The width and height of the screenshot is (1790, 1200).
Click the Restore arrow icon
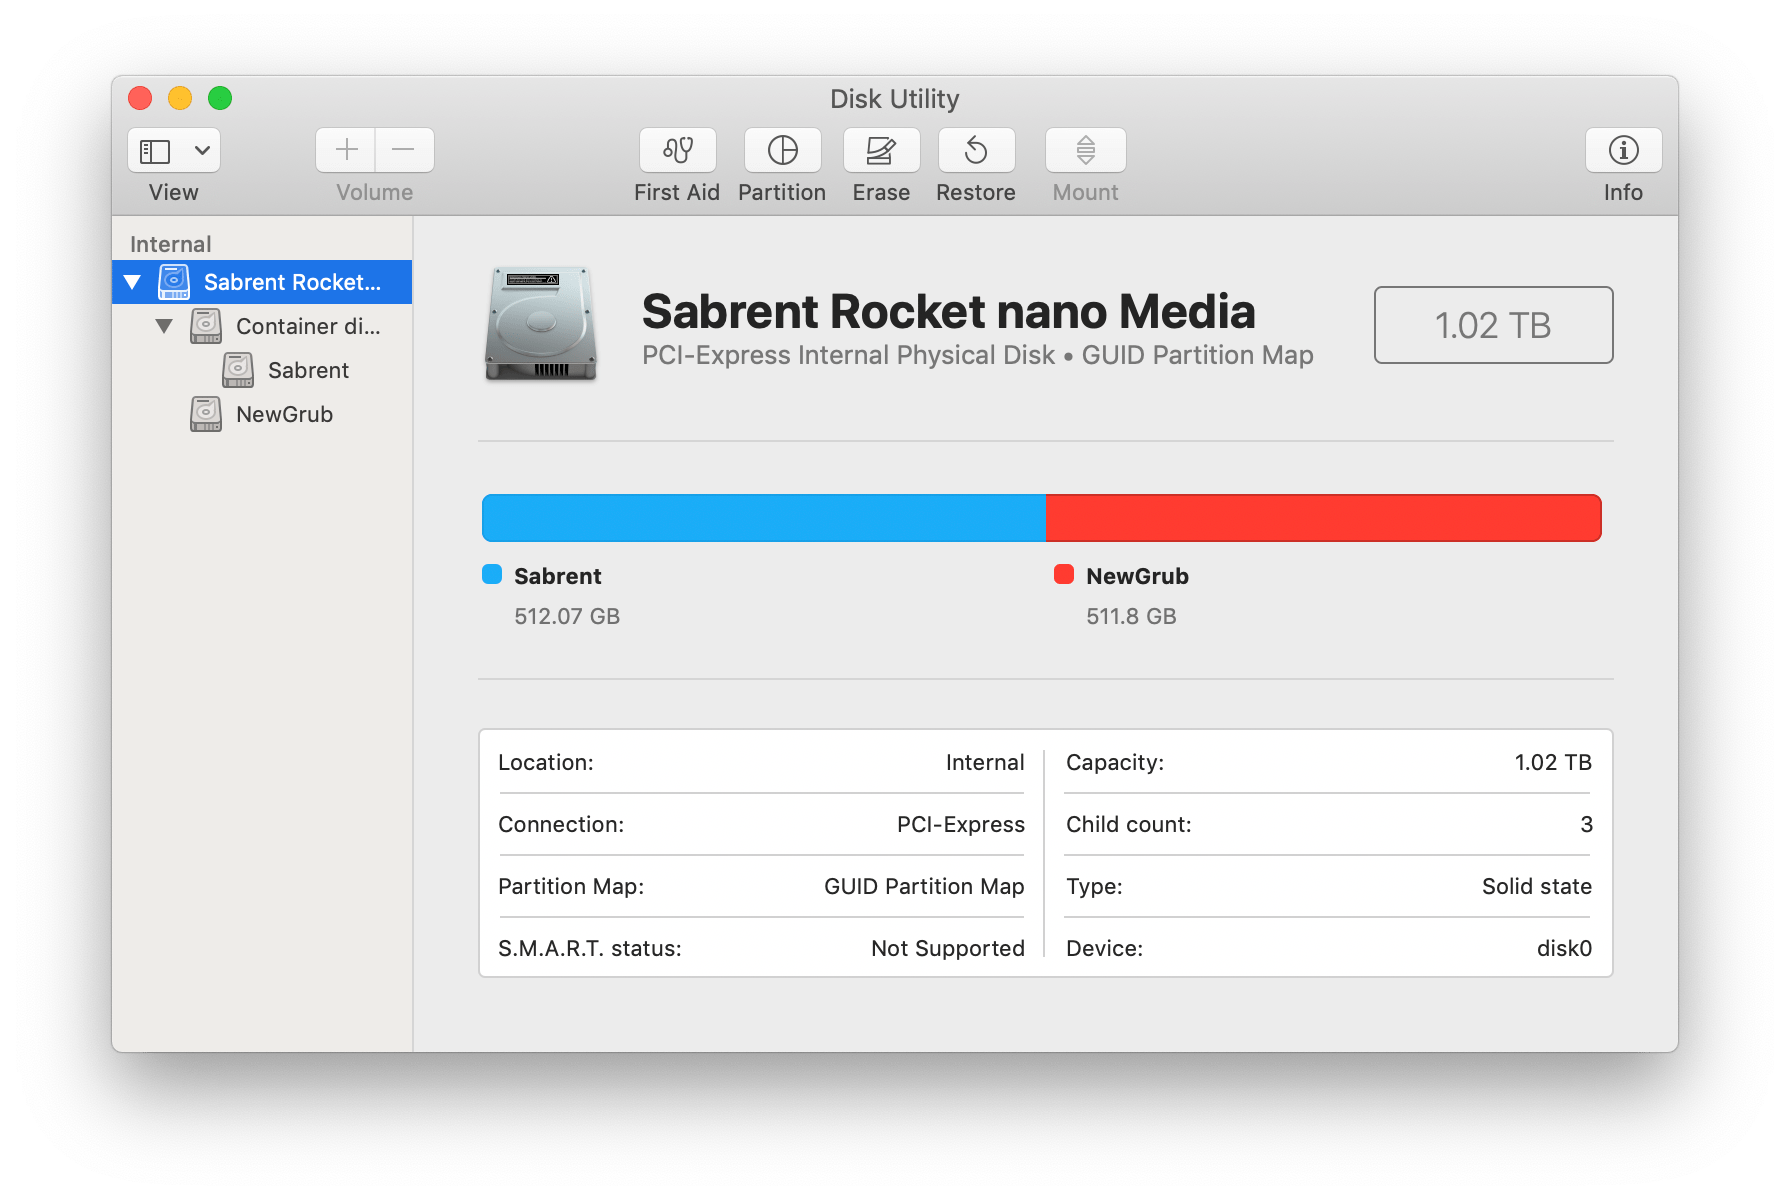[x=976, y=150]
